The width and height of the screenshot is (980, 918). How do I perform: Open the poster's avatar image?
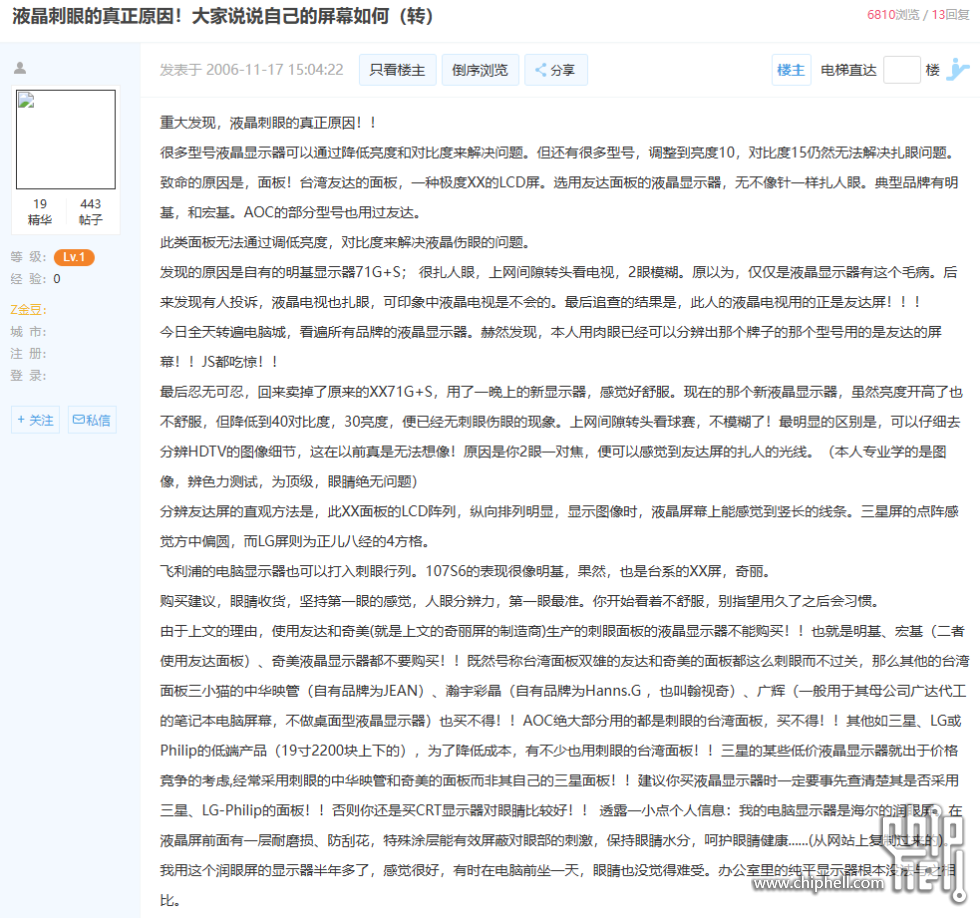point(66,139)
